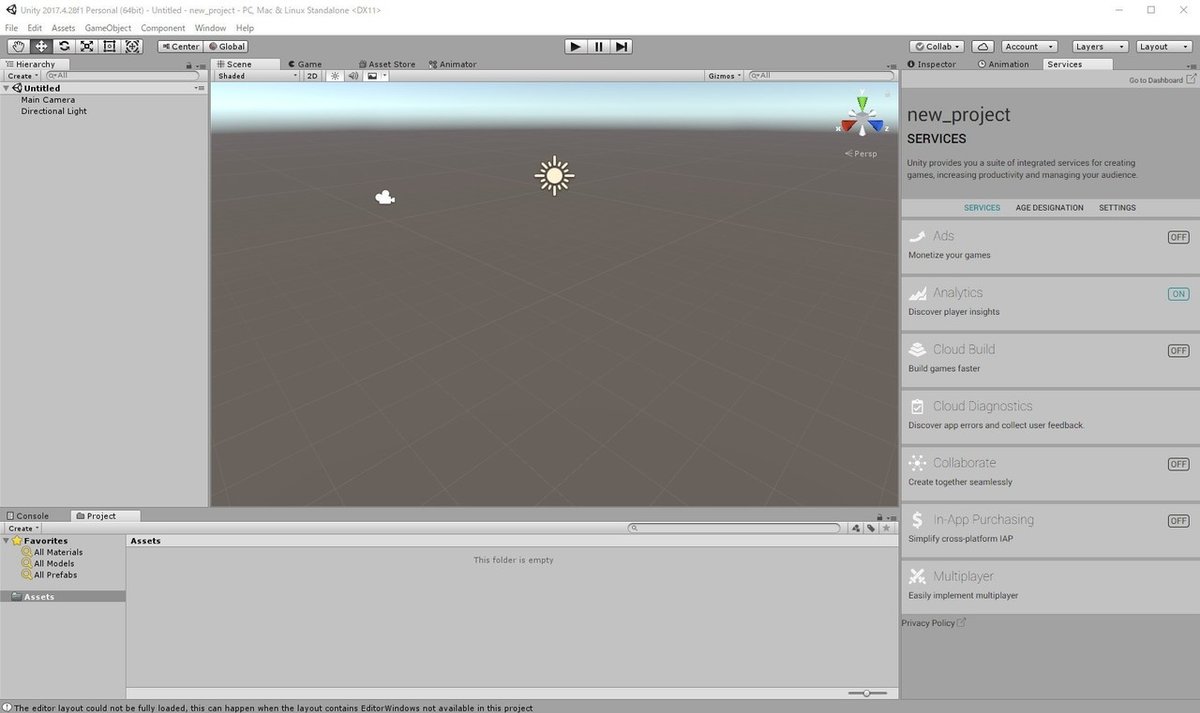The width and height of the screenshot is (1200, 713).
Task: Toggle Global/Local handle rotation
Action: coord(226,46)
